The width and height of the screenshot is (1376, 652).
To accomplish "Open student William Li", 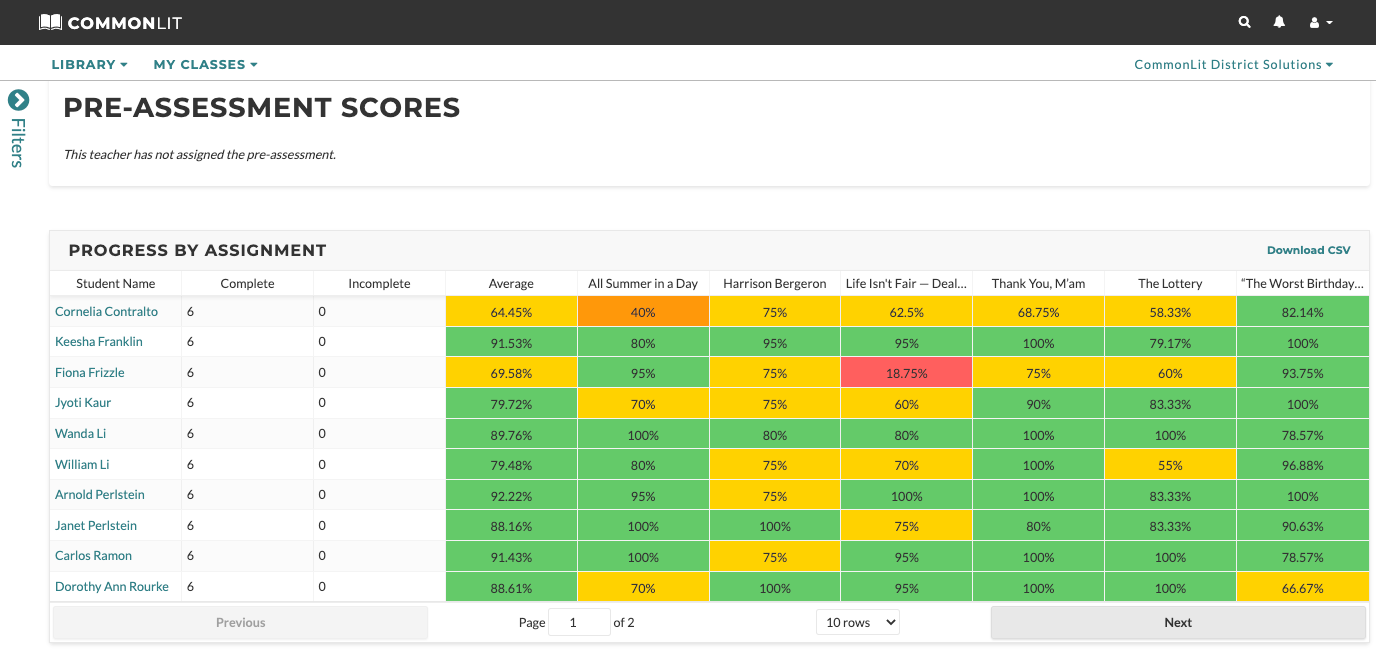I will pyautogui.click(x=82, y=464).
